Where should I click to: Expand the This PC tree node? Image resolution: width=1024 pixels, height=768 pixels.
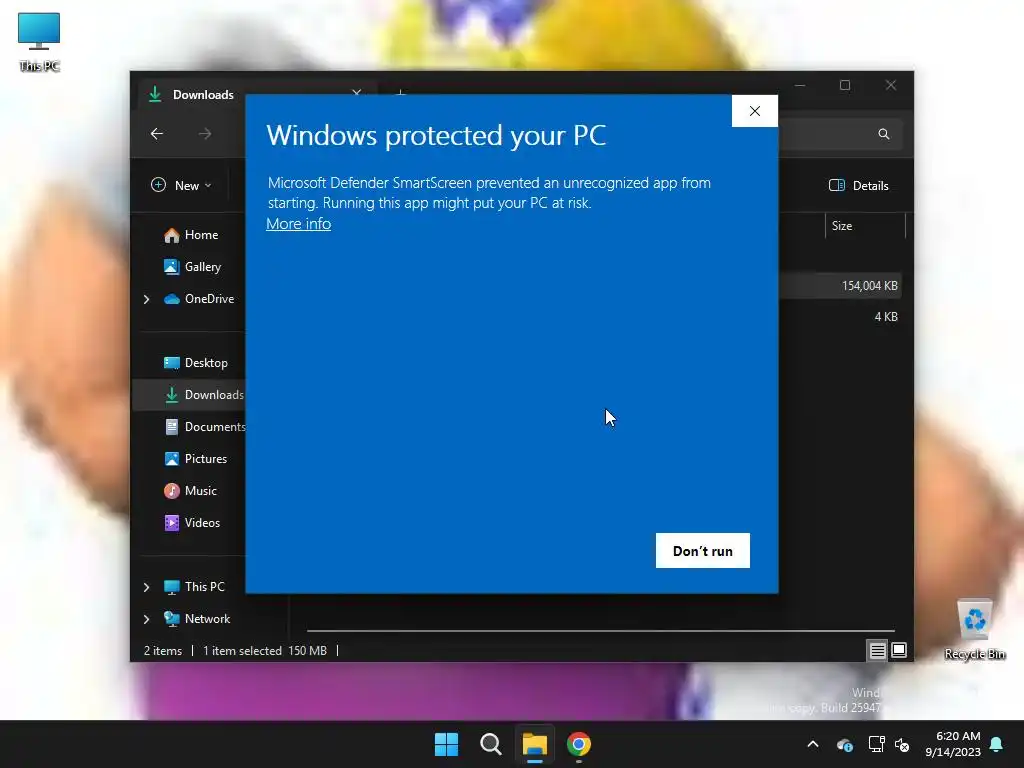(x=146, y=587)
